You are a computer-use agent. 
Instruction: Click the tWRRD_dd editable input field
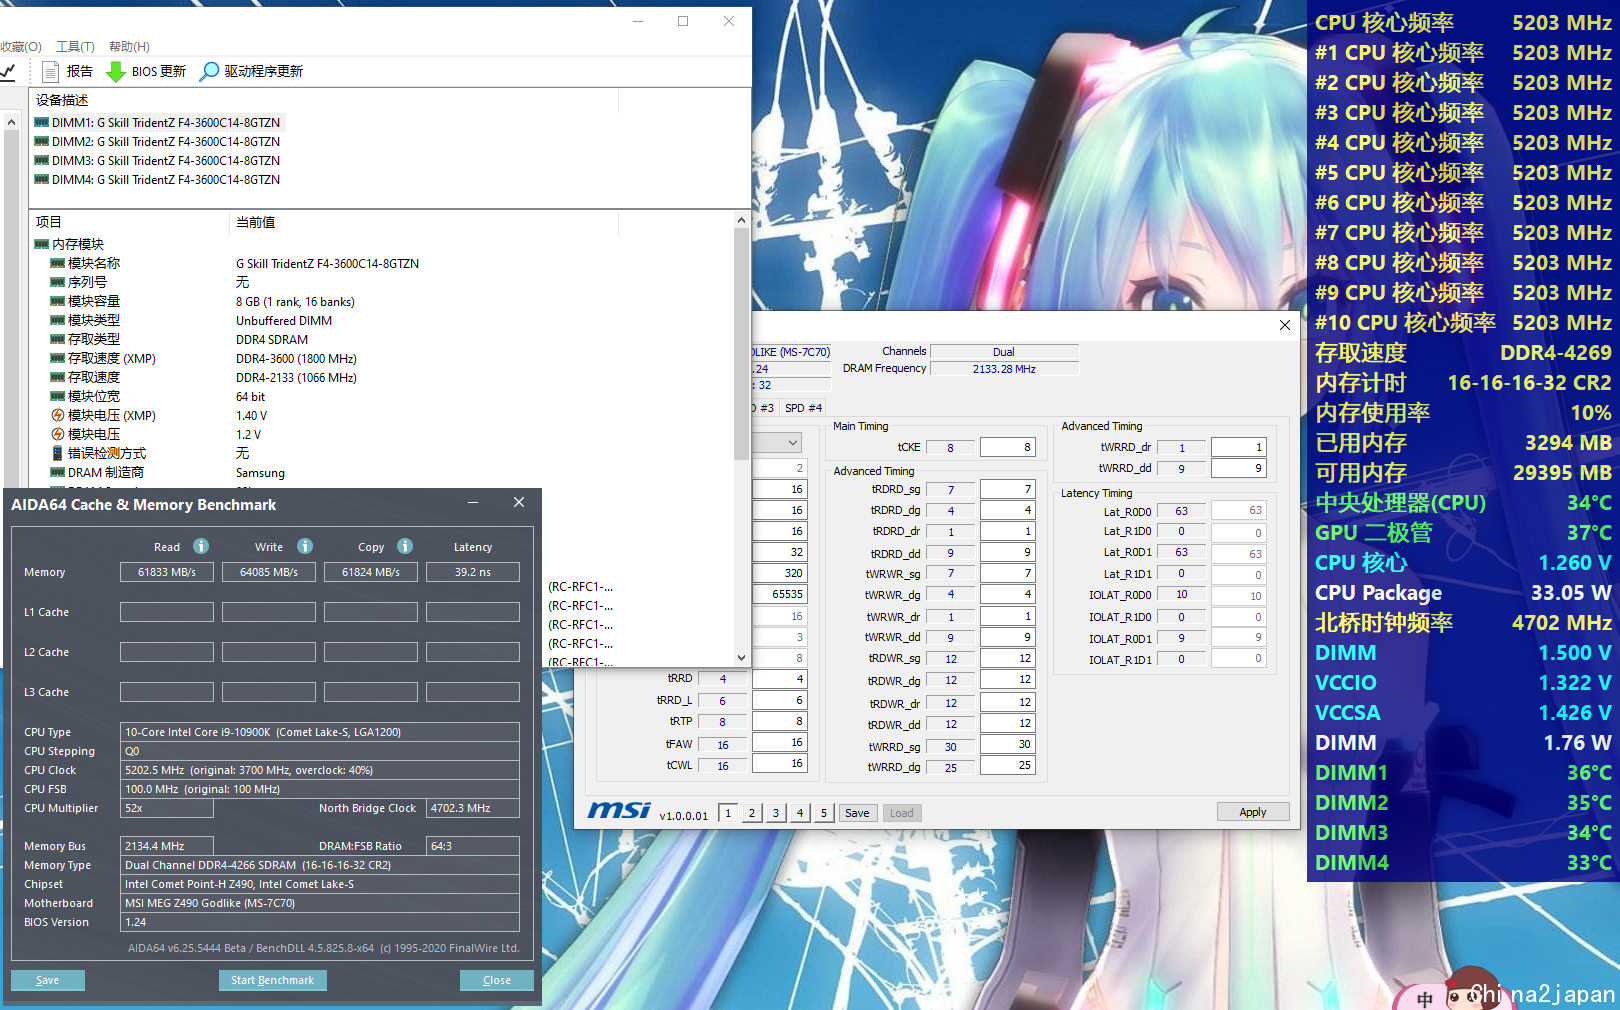pos(1238,468)
